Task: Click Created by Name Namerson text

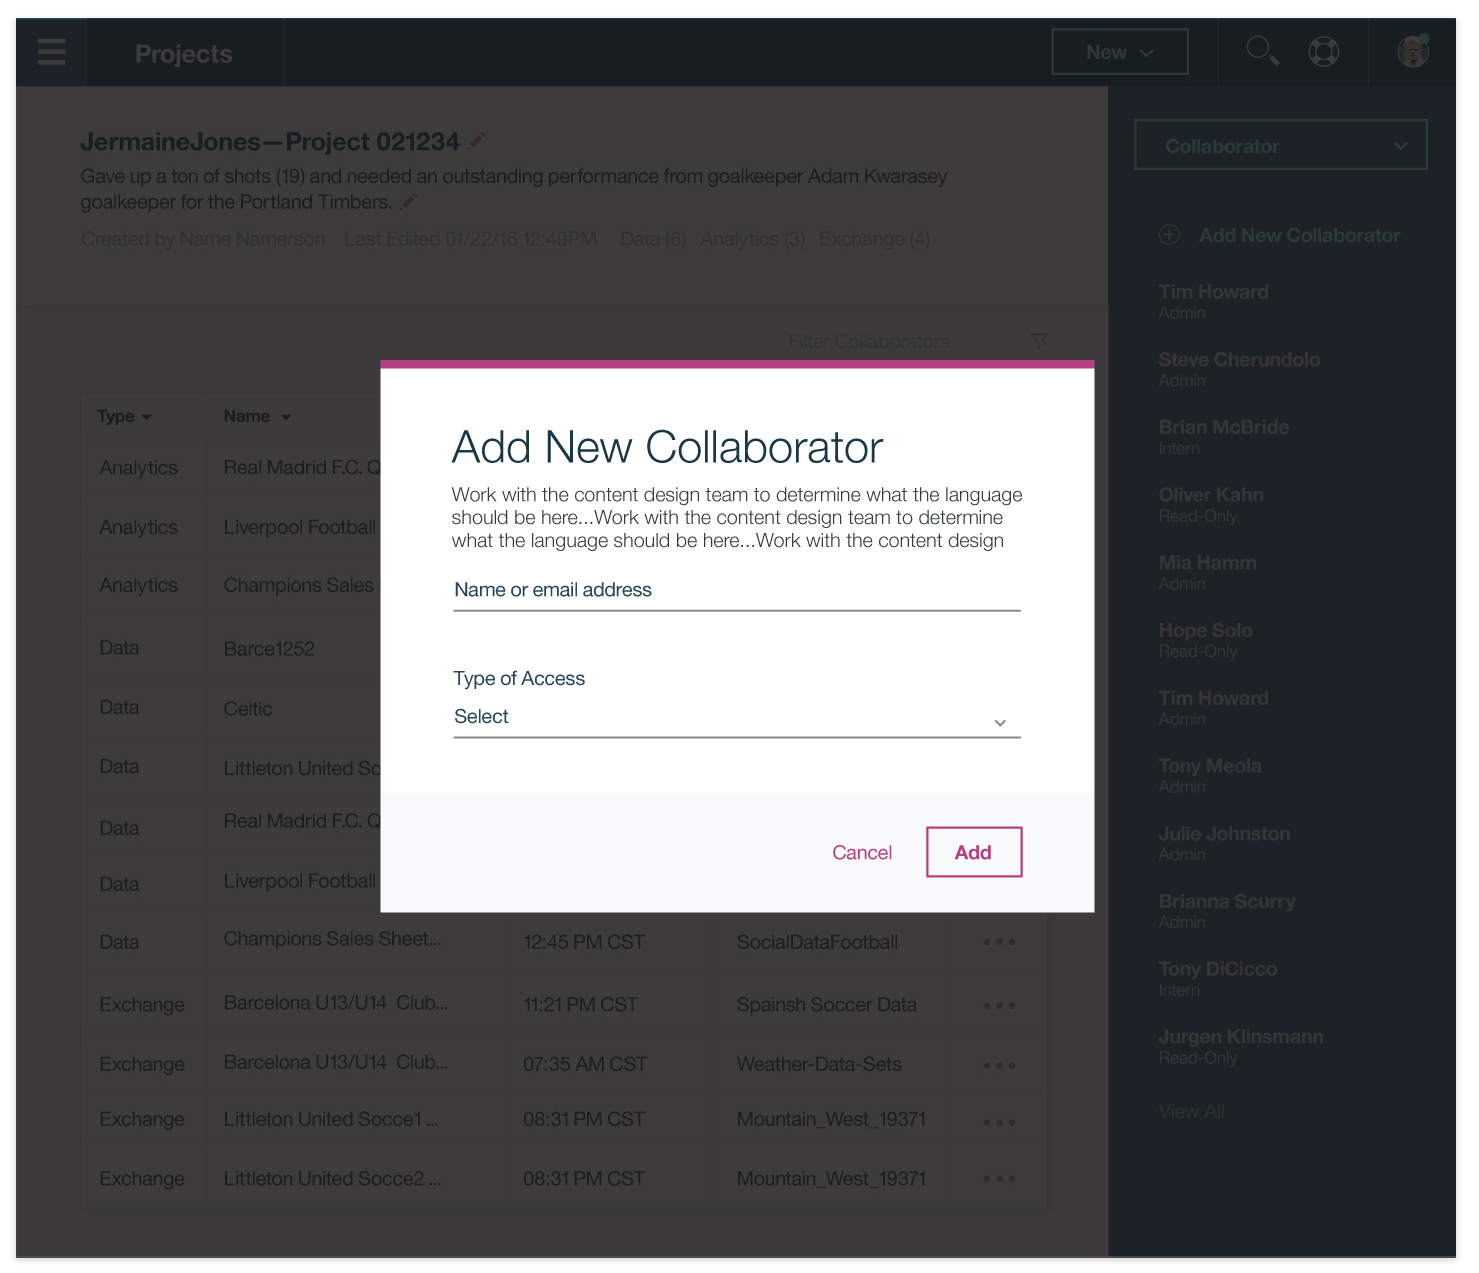Action: [203, 239]
